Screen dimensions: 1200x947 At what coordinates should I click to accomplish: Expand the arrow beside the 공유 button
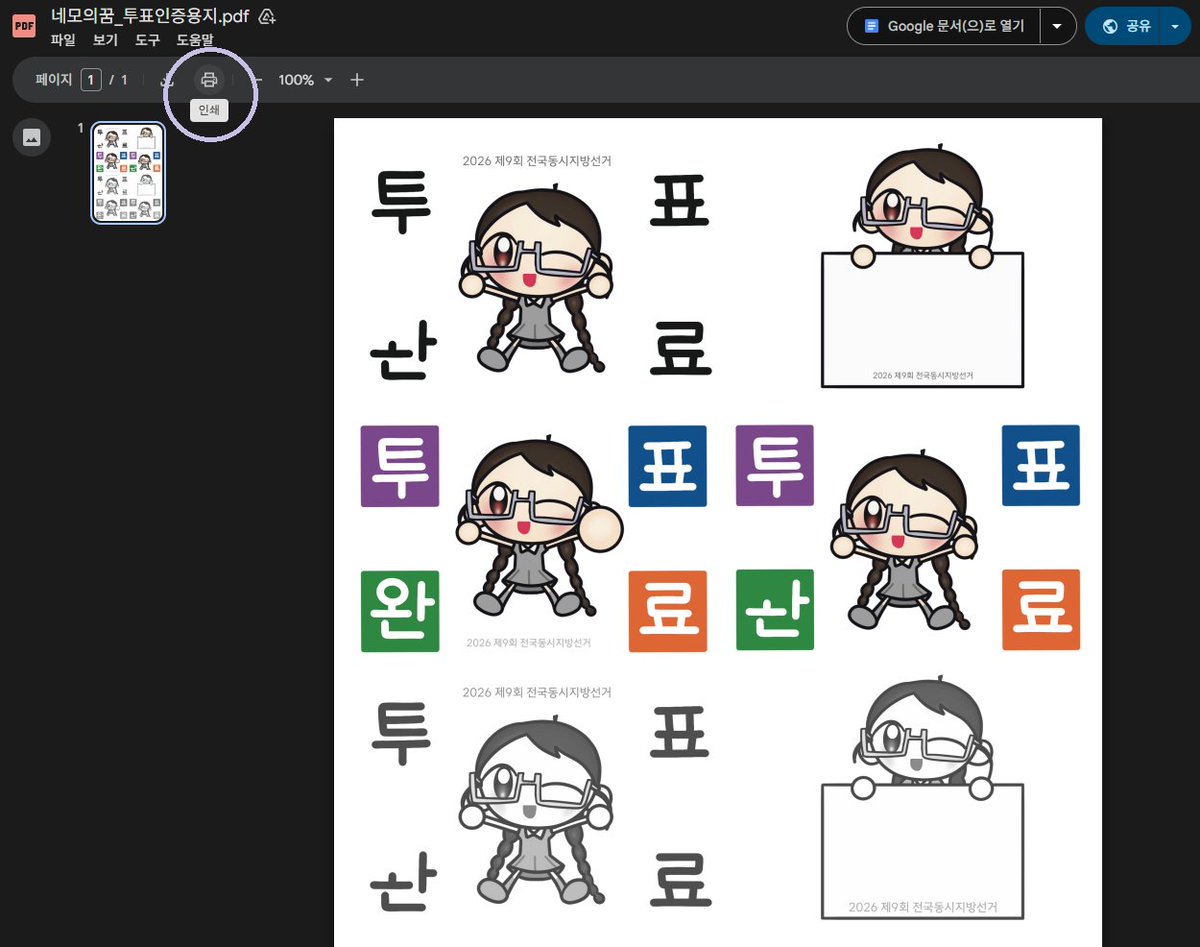(x=1174, y=26)
